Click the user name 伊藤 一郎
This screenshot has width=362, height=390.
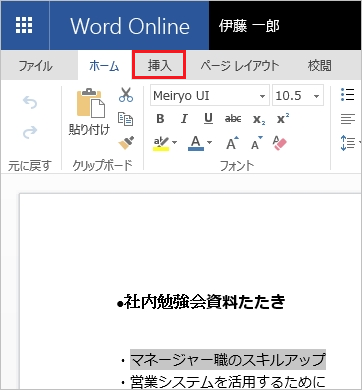(249, 26)
